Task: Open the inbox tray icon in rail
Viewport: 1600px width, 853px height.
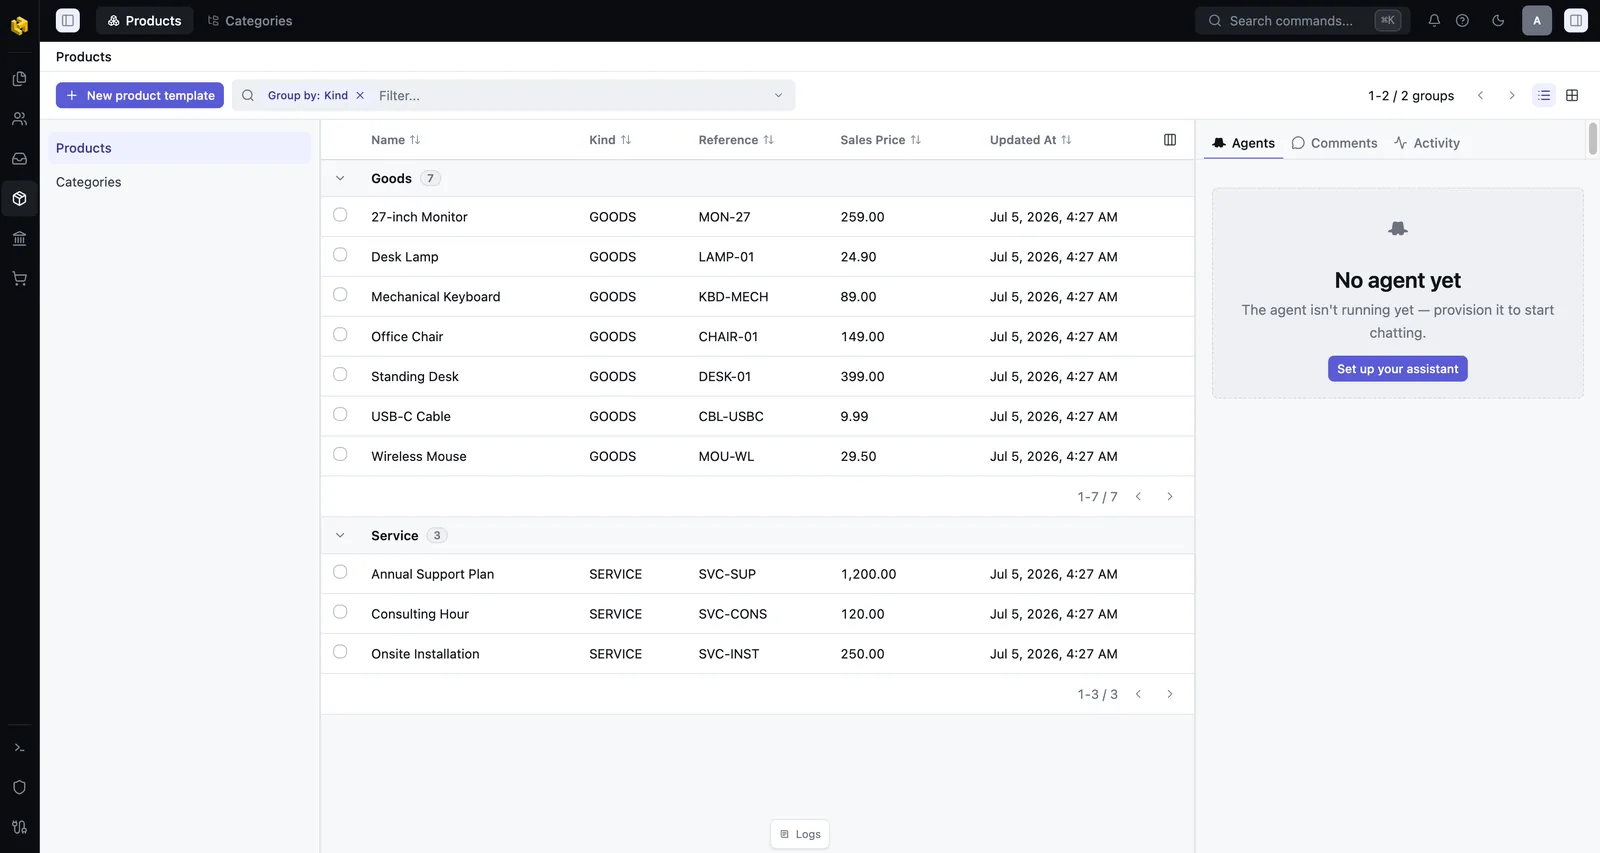Action: pos(19,159)
